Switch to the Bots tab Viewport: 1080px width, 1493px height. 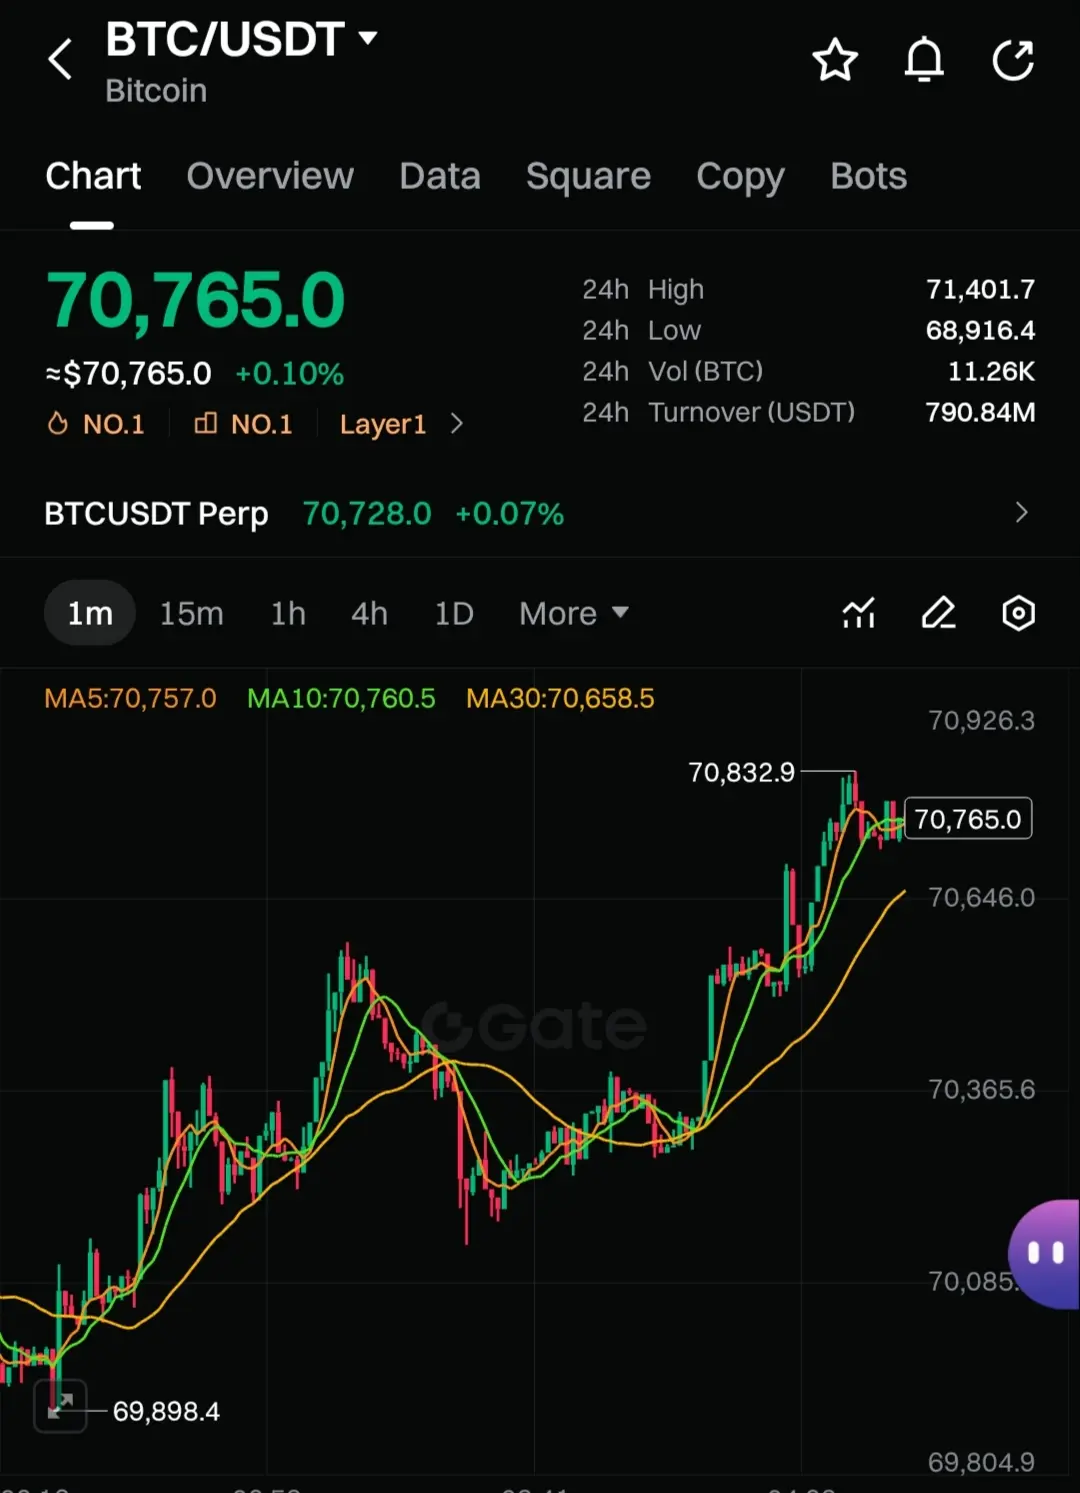(x=868, y=176)
